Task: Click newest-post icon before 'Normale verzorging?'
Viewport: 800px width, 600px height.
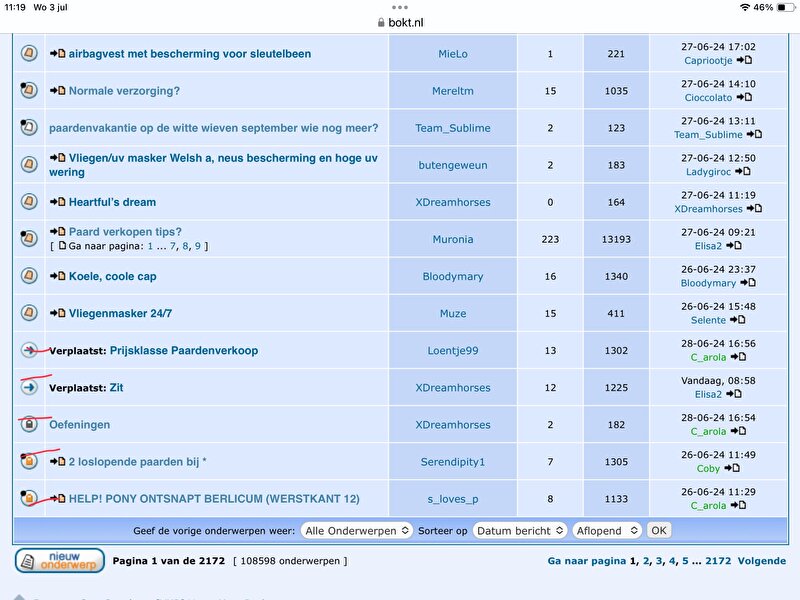Action: [x=57, y=91]
